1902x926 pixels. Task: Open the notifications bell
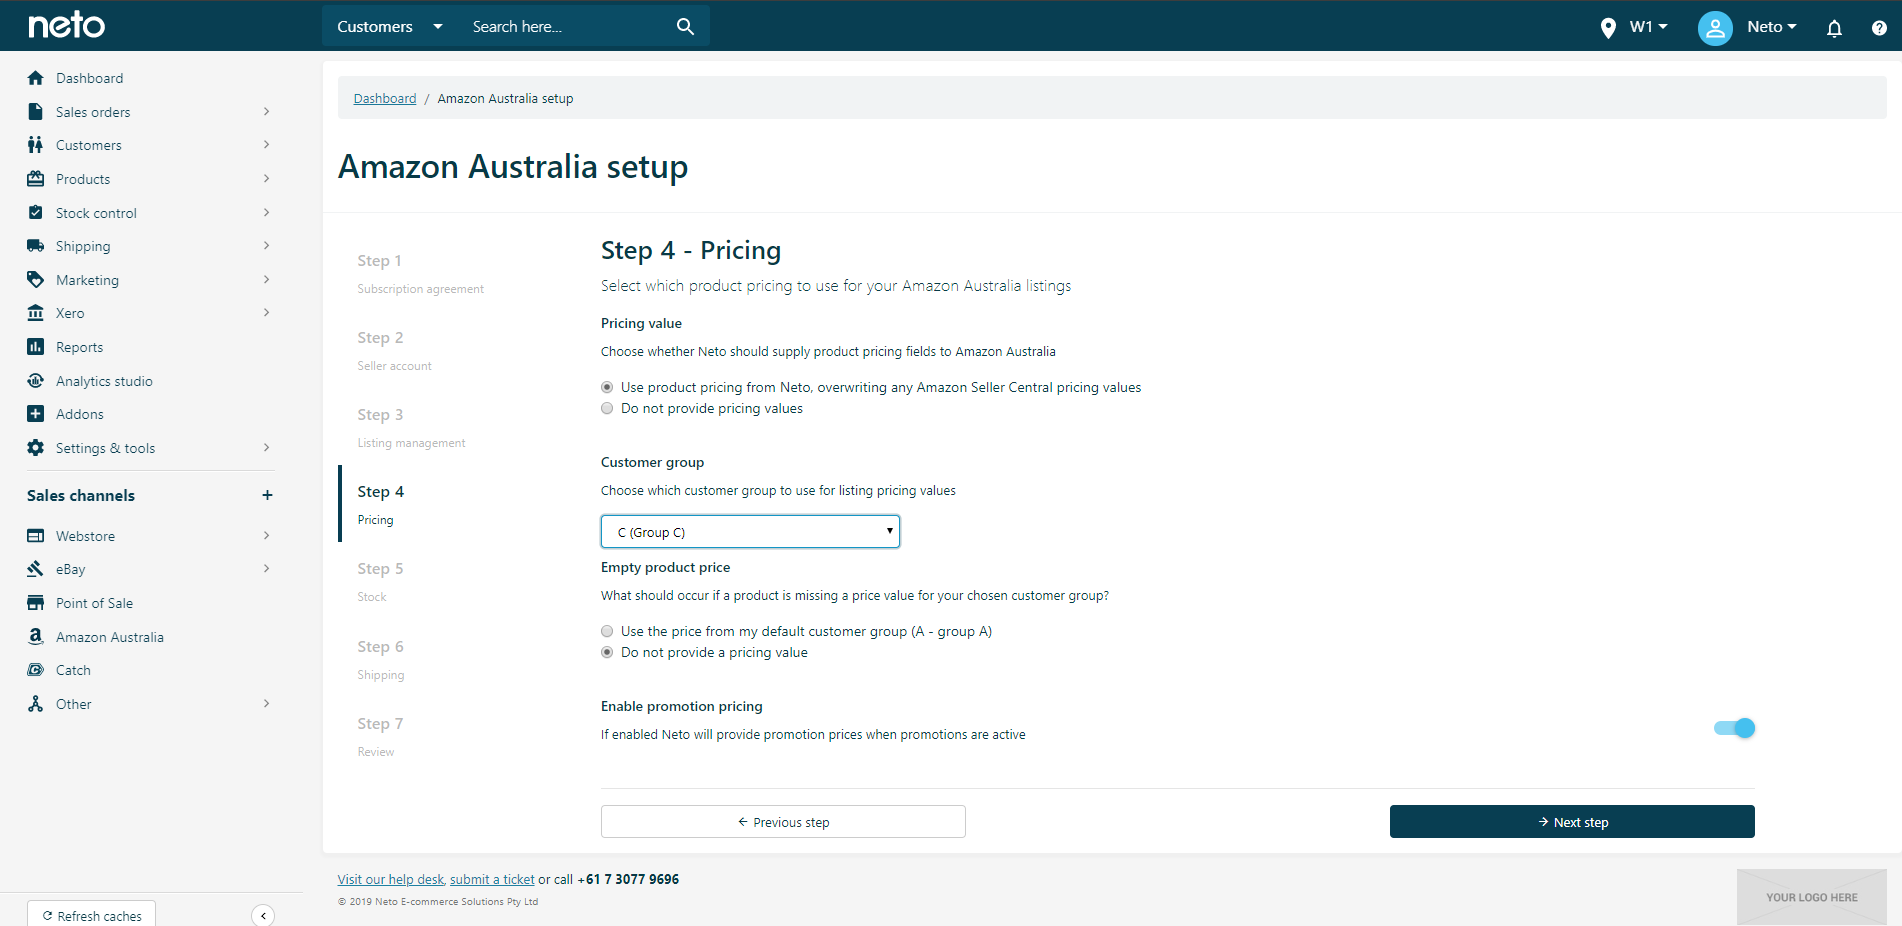pos(1834,28)
